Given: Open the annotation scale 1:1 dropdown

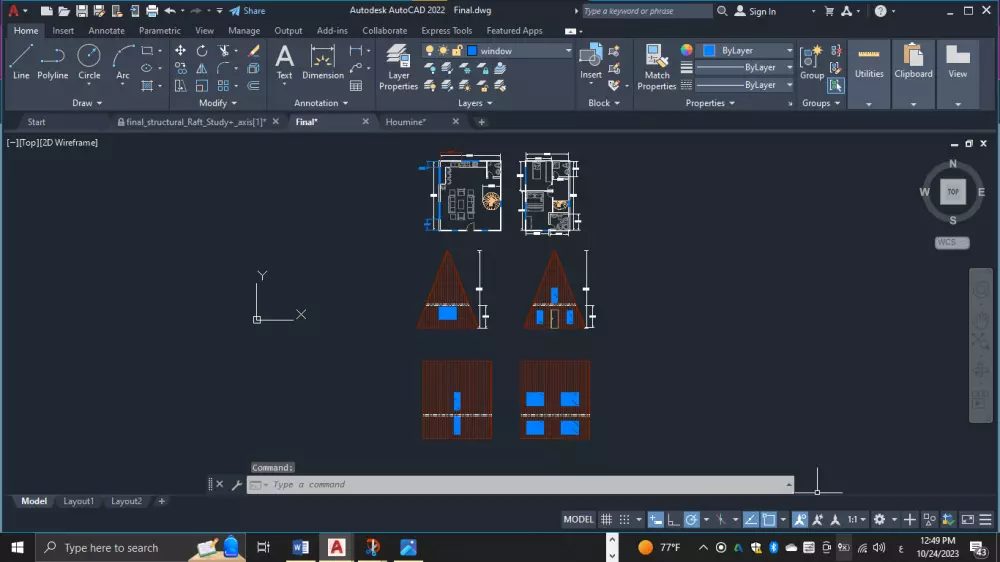Looking at the screenshot, I should point(857,519).
